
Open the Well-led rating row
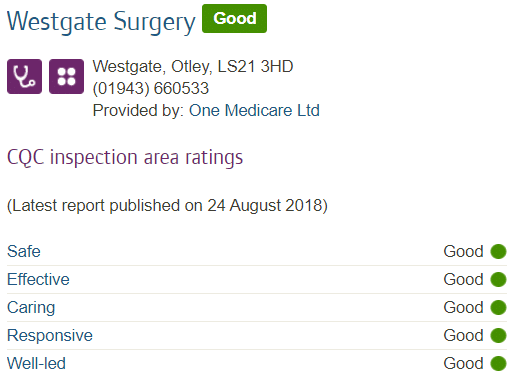(x=257, y=363)
